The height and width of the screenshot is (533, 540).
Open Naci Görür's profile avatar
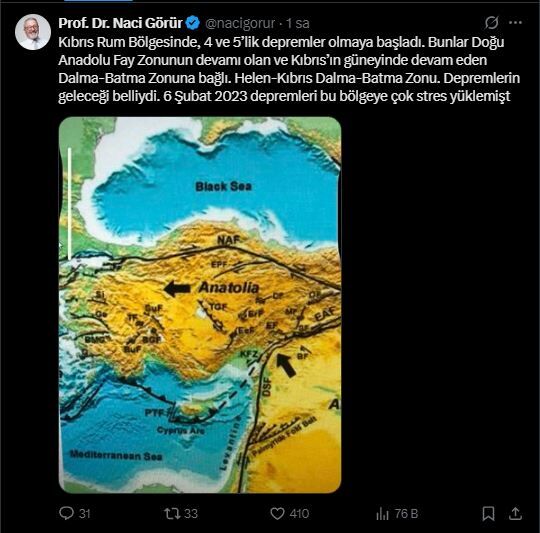click(x=33, y=32)
